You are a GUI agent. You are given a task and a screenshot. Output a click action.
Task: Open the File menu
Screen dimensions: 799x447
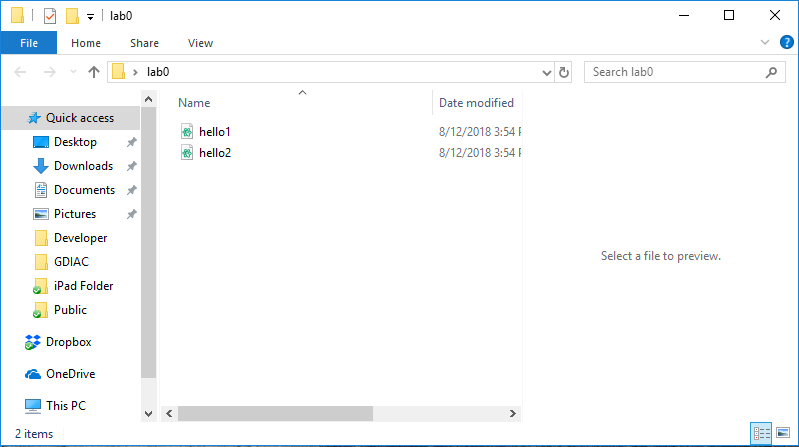29,43
